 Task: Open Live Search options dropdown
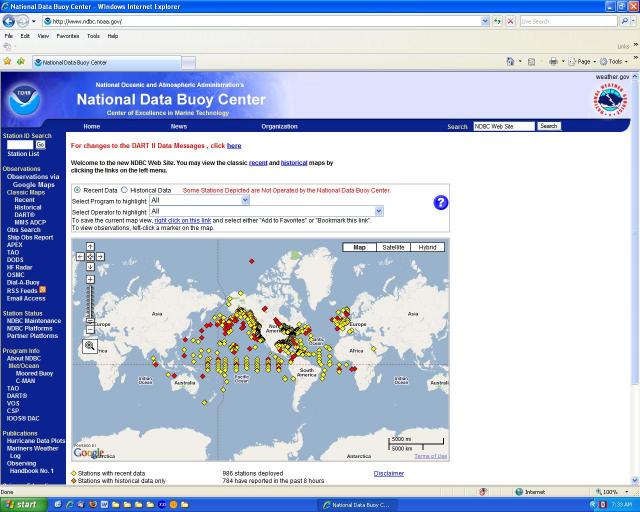(x=633, y=21)
